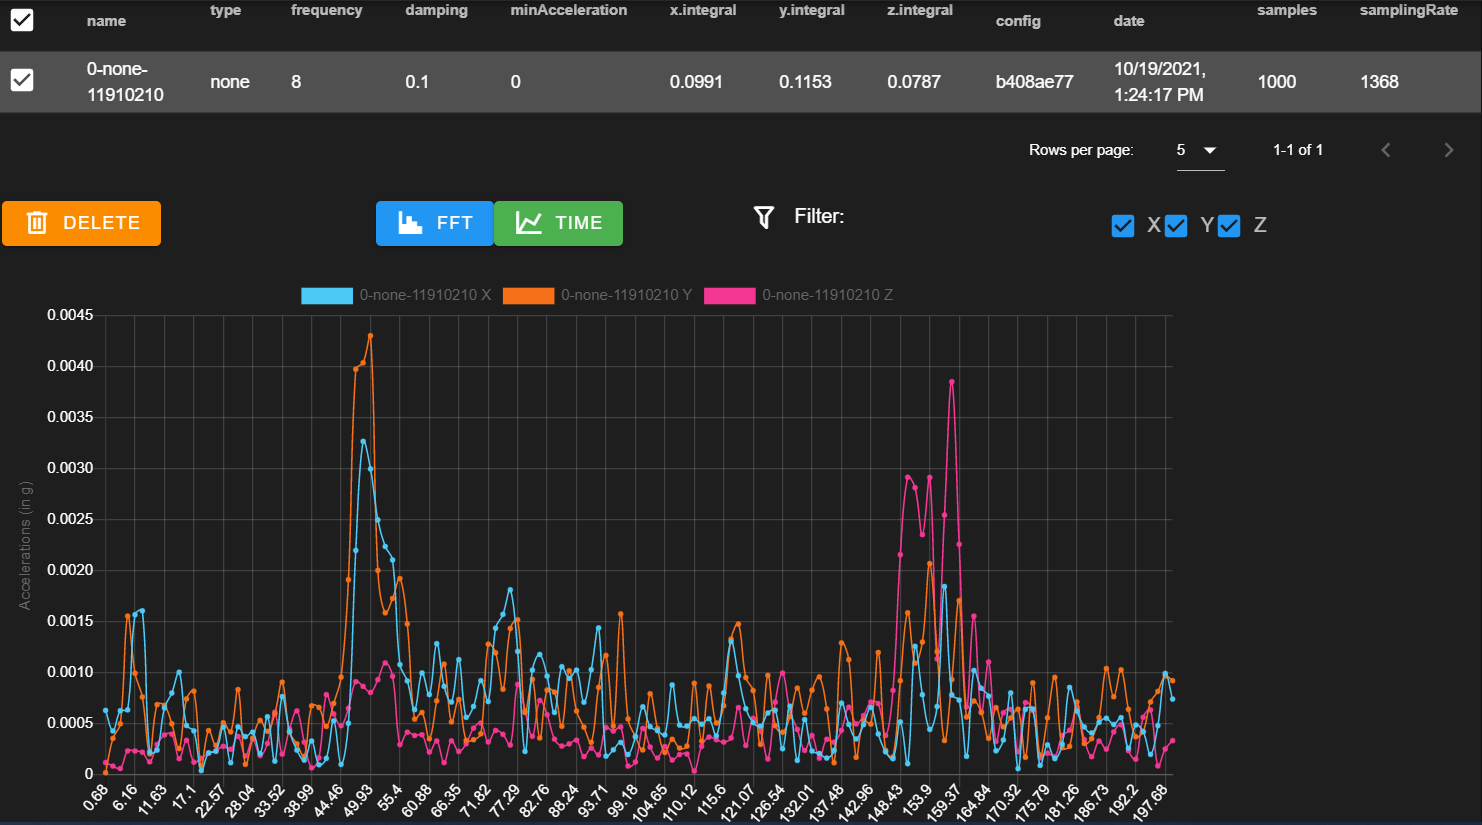1482x825 pixels.
Task: Click the samples value 1000
Action: coord(1277,82)
